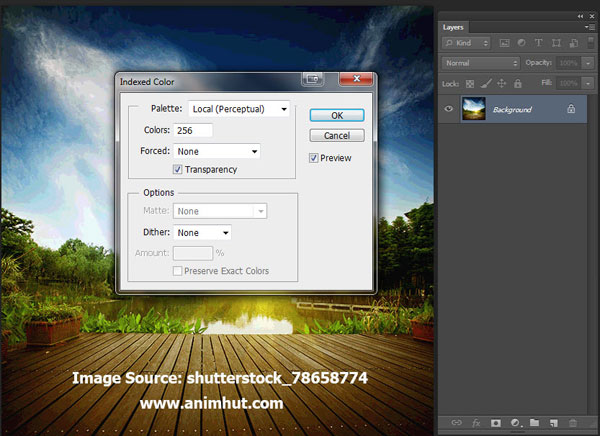The image size is (600, 436).
Task: Lock transparent pixels icon
Action: tap(470, 82)
